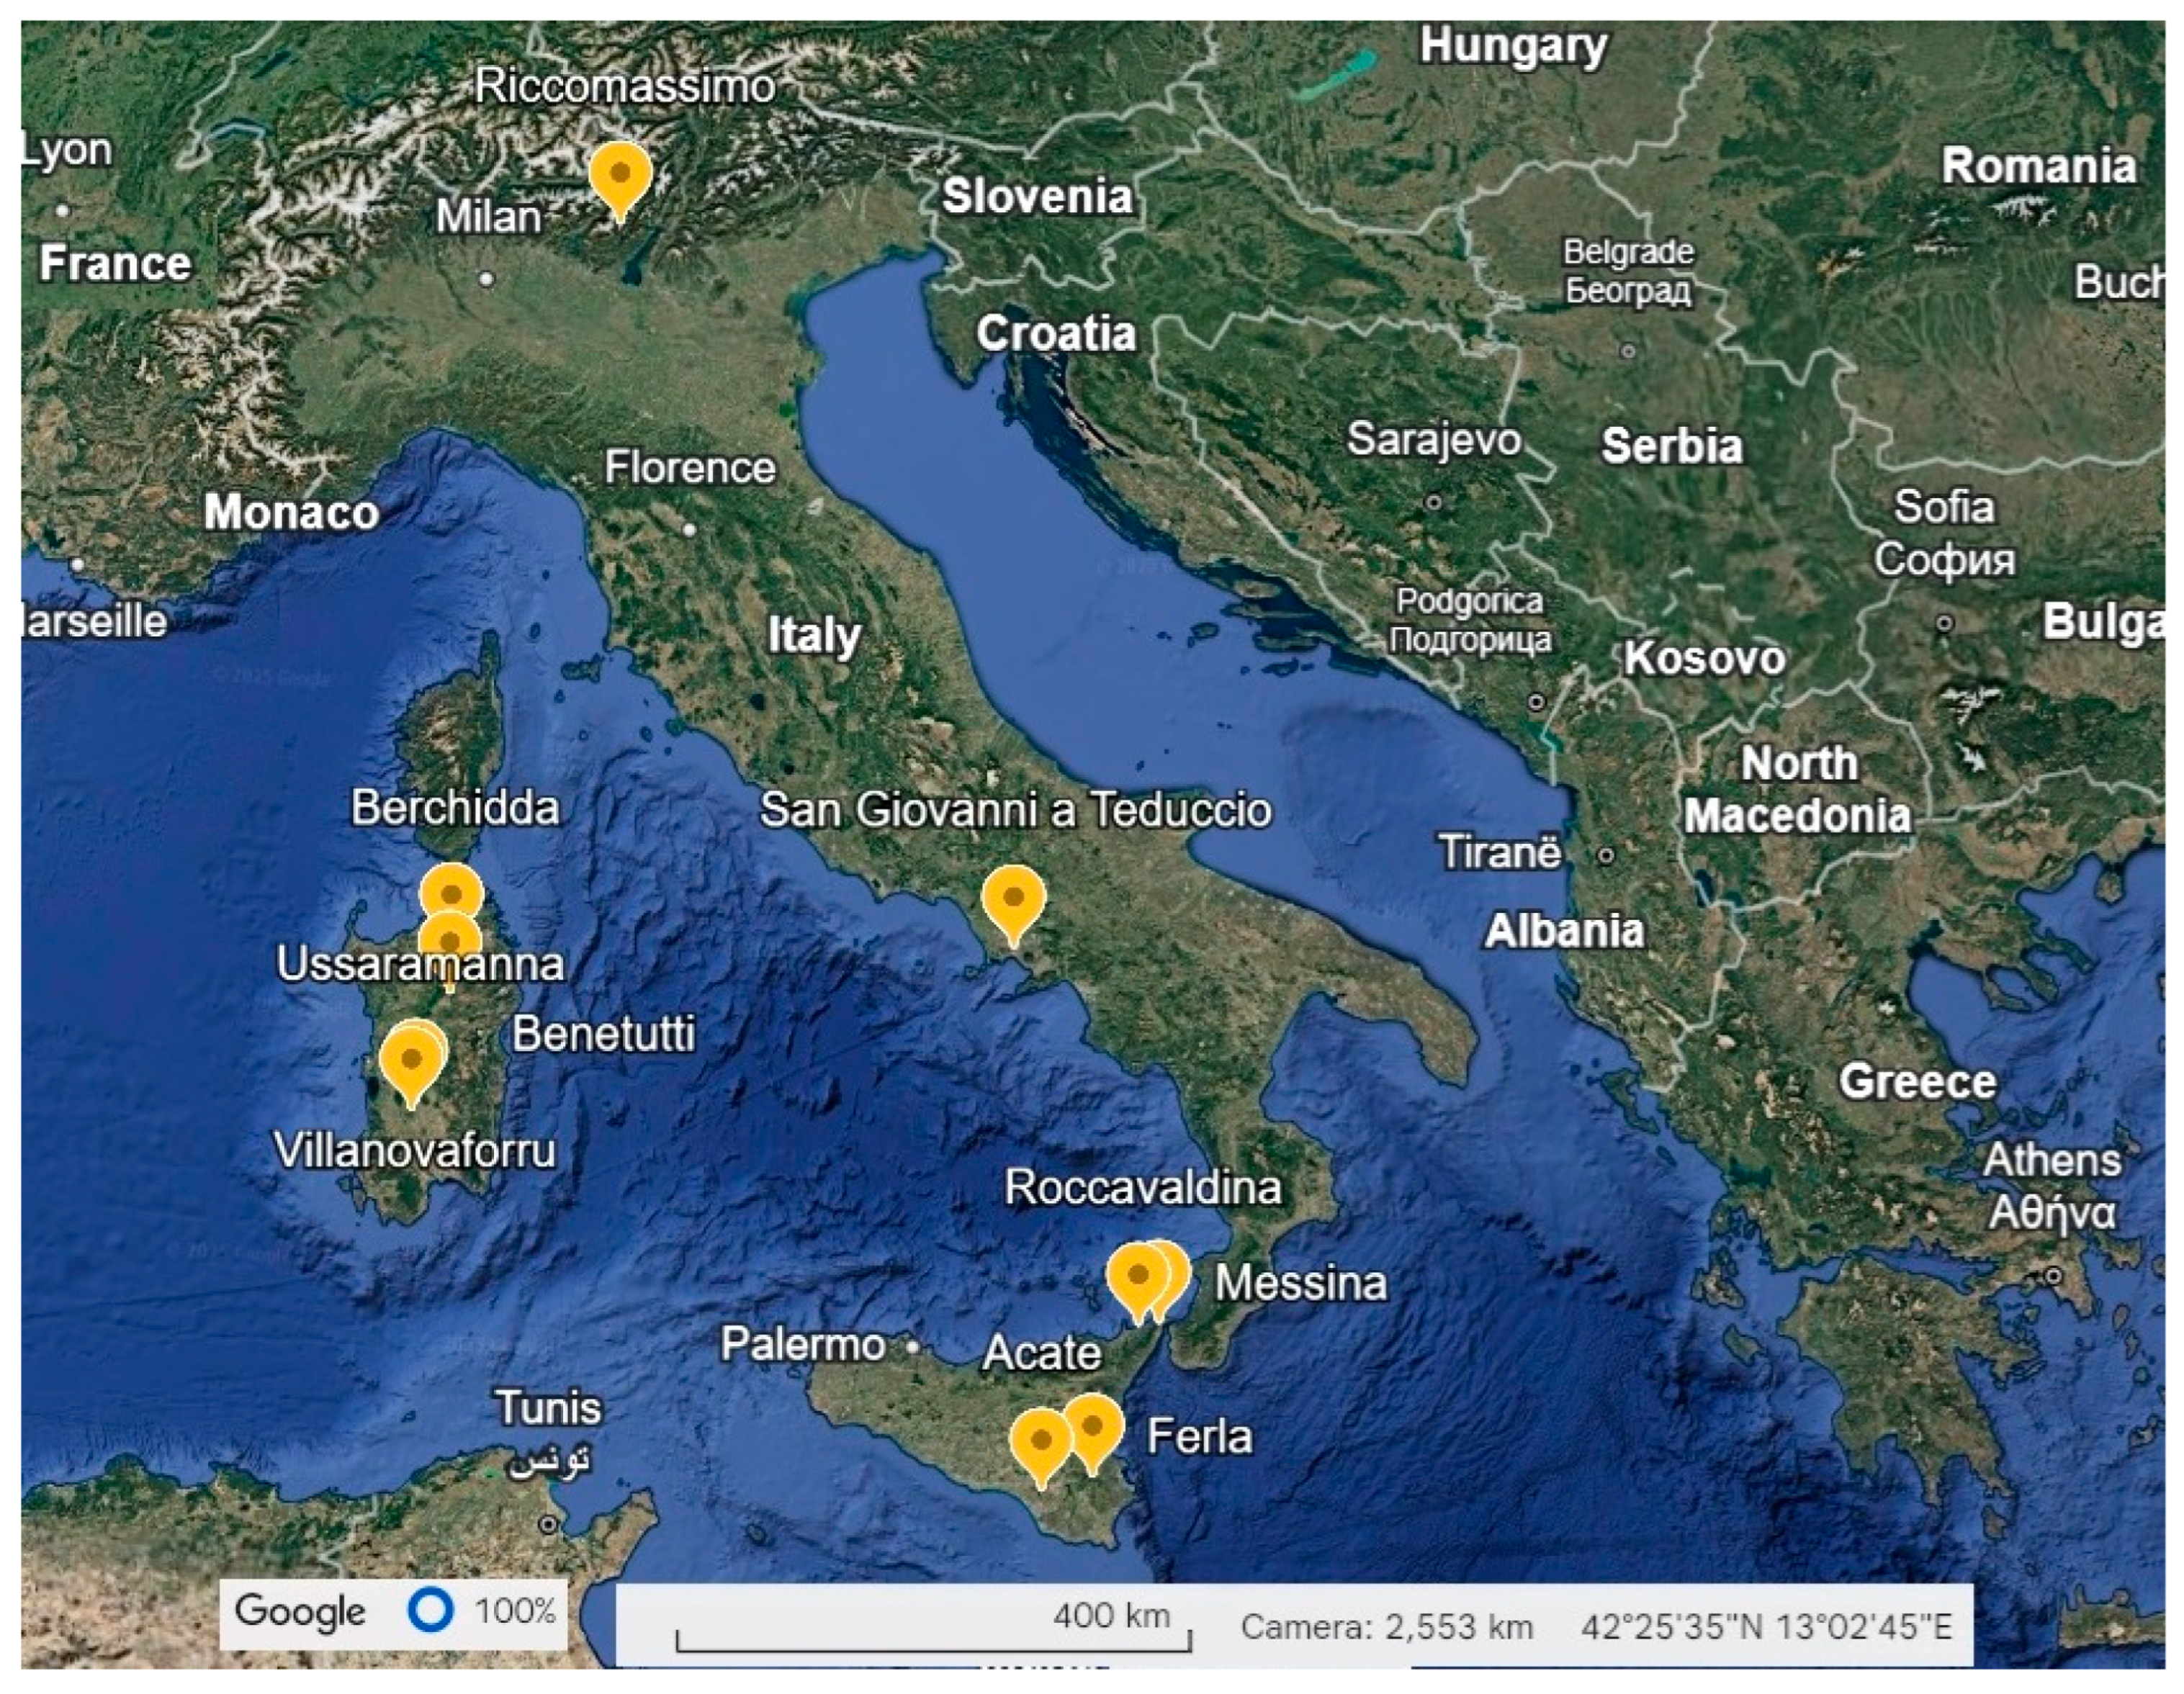2184x1694 pixels.
Task: Click the blue circle loading indicator
Action: [x=431, y=1610]
